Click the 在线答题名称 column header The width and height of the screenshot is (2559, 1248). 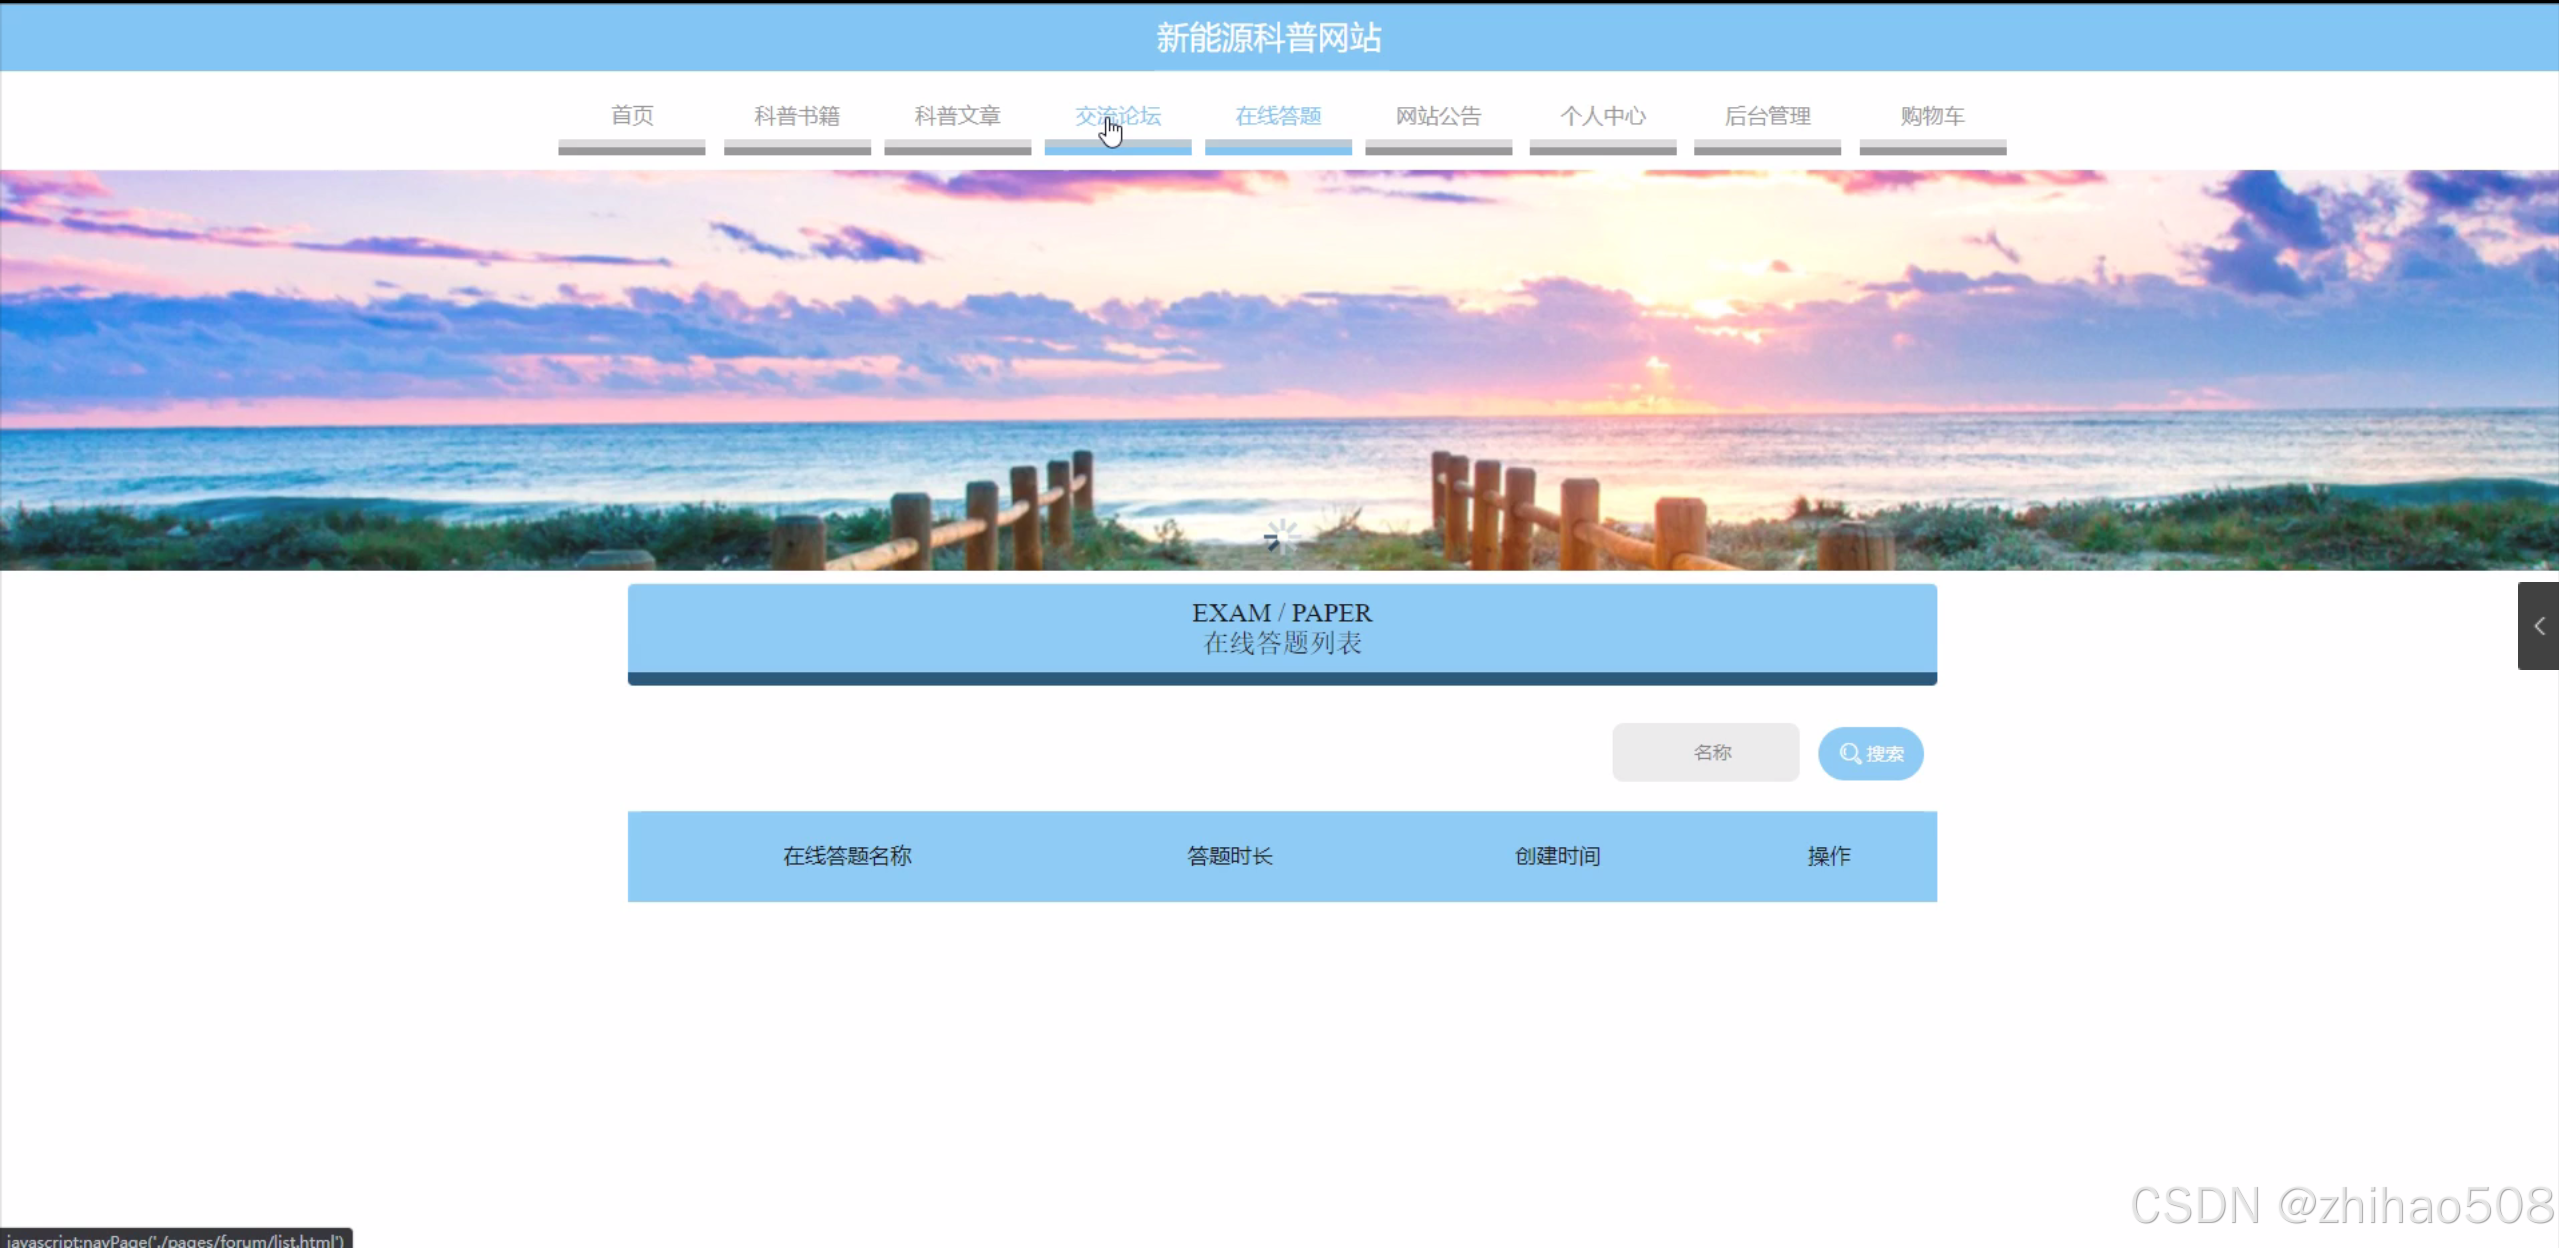[847, 856]
